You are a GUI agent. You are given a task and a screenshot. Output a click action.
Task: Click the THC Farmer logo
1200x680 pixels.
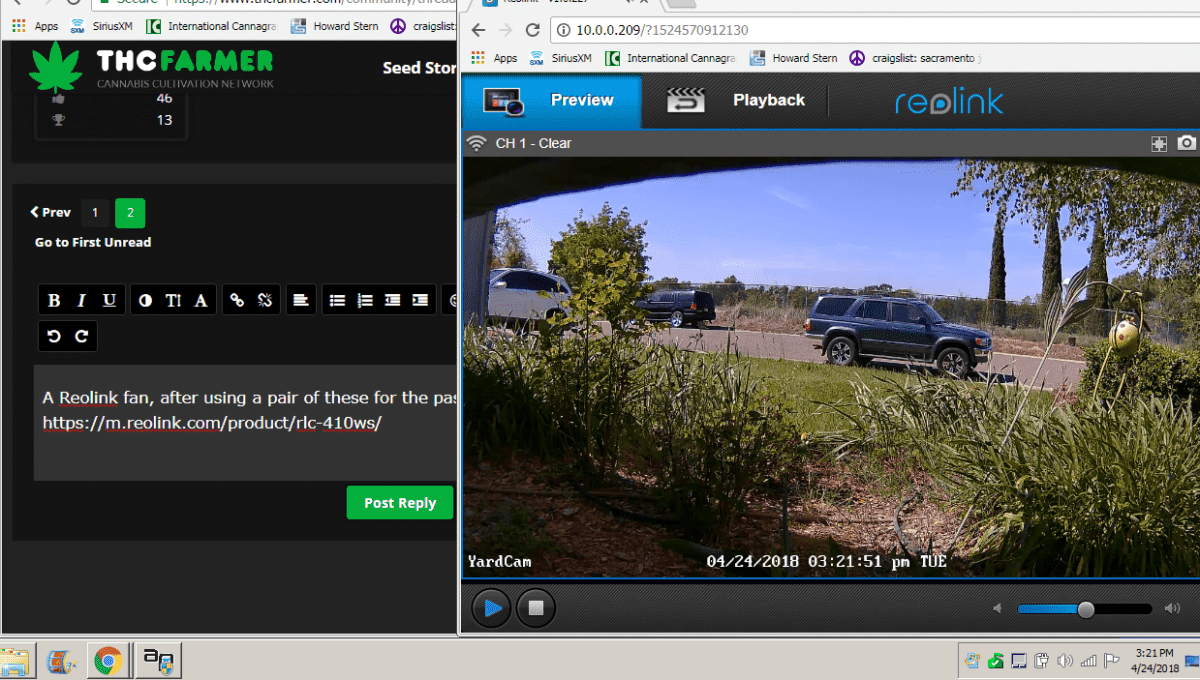click(150, 67)
